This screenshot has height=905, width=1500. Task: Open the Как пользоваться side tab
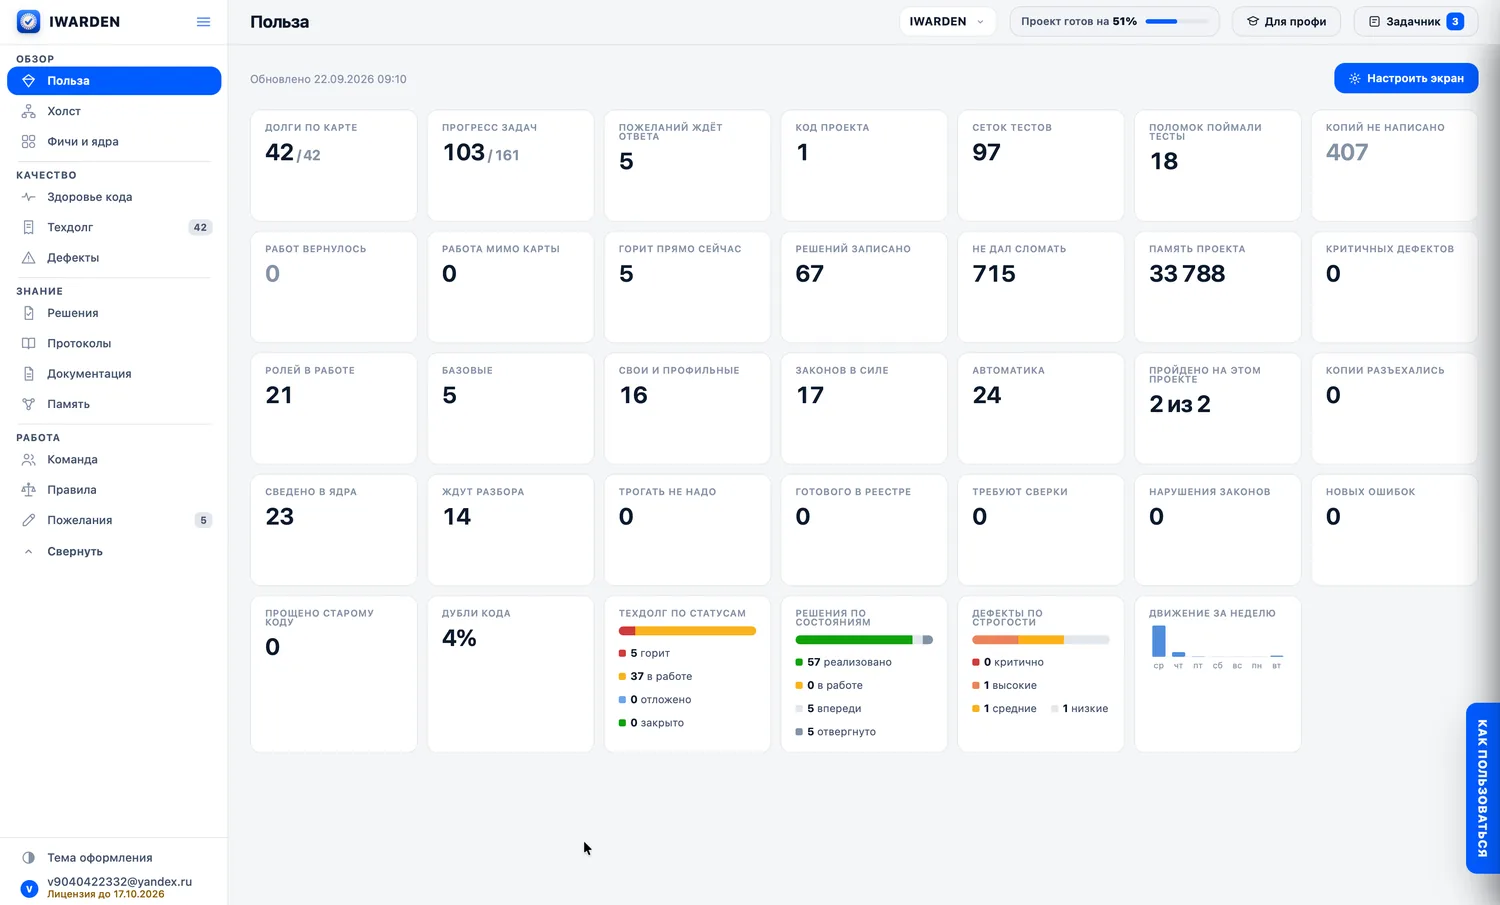[1482, 788]
